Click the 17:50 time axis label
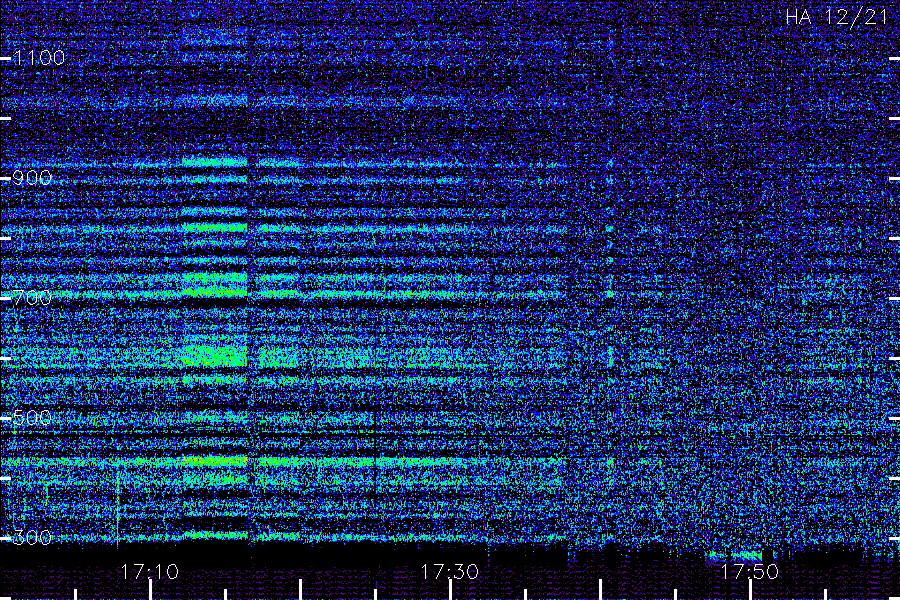900x600 pixels. (x=750, y=571)
